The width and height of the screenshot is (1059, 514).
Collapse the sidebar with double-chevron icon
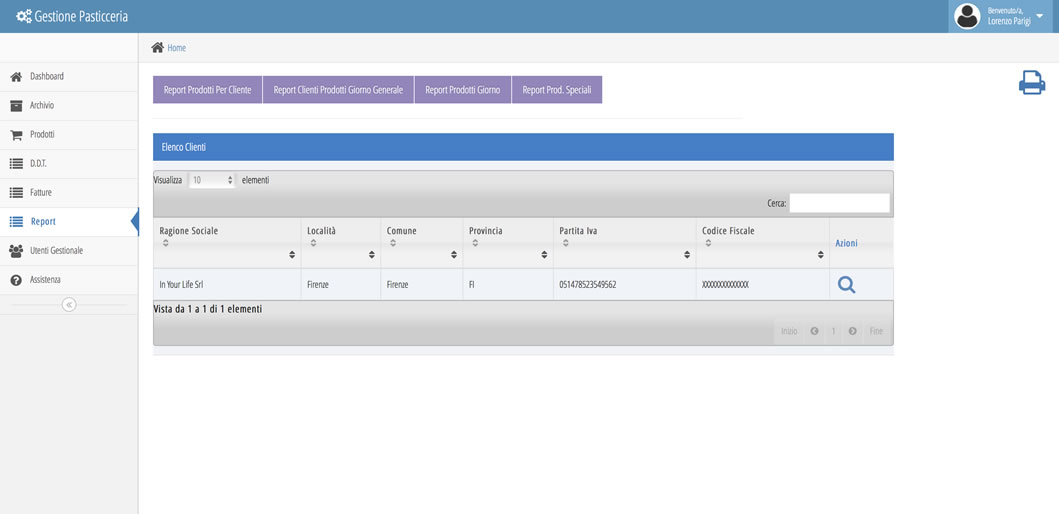69,304
